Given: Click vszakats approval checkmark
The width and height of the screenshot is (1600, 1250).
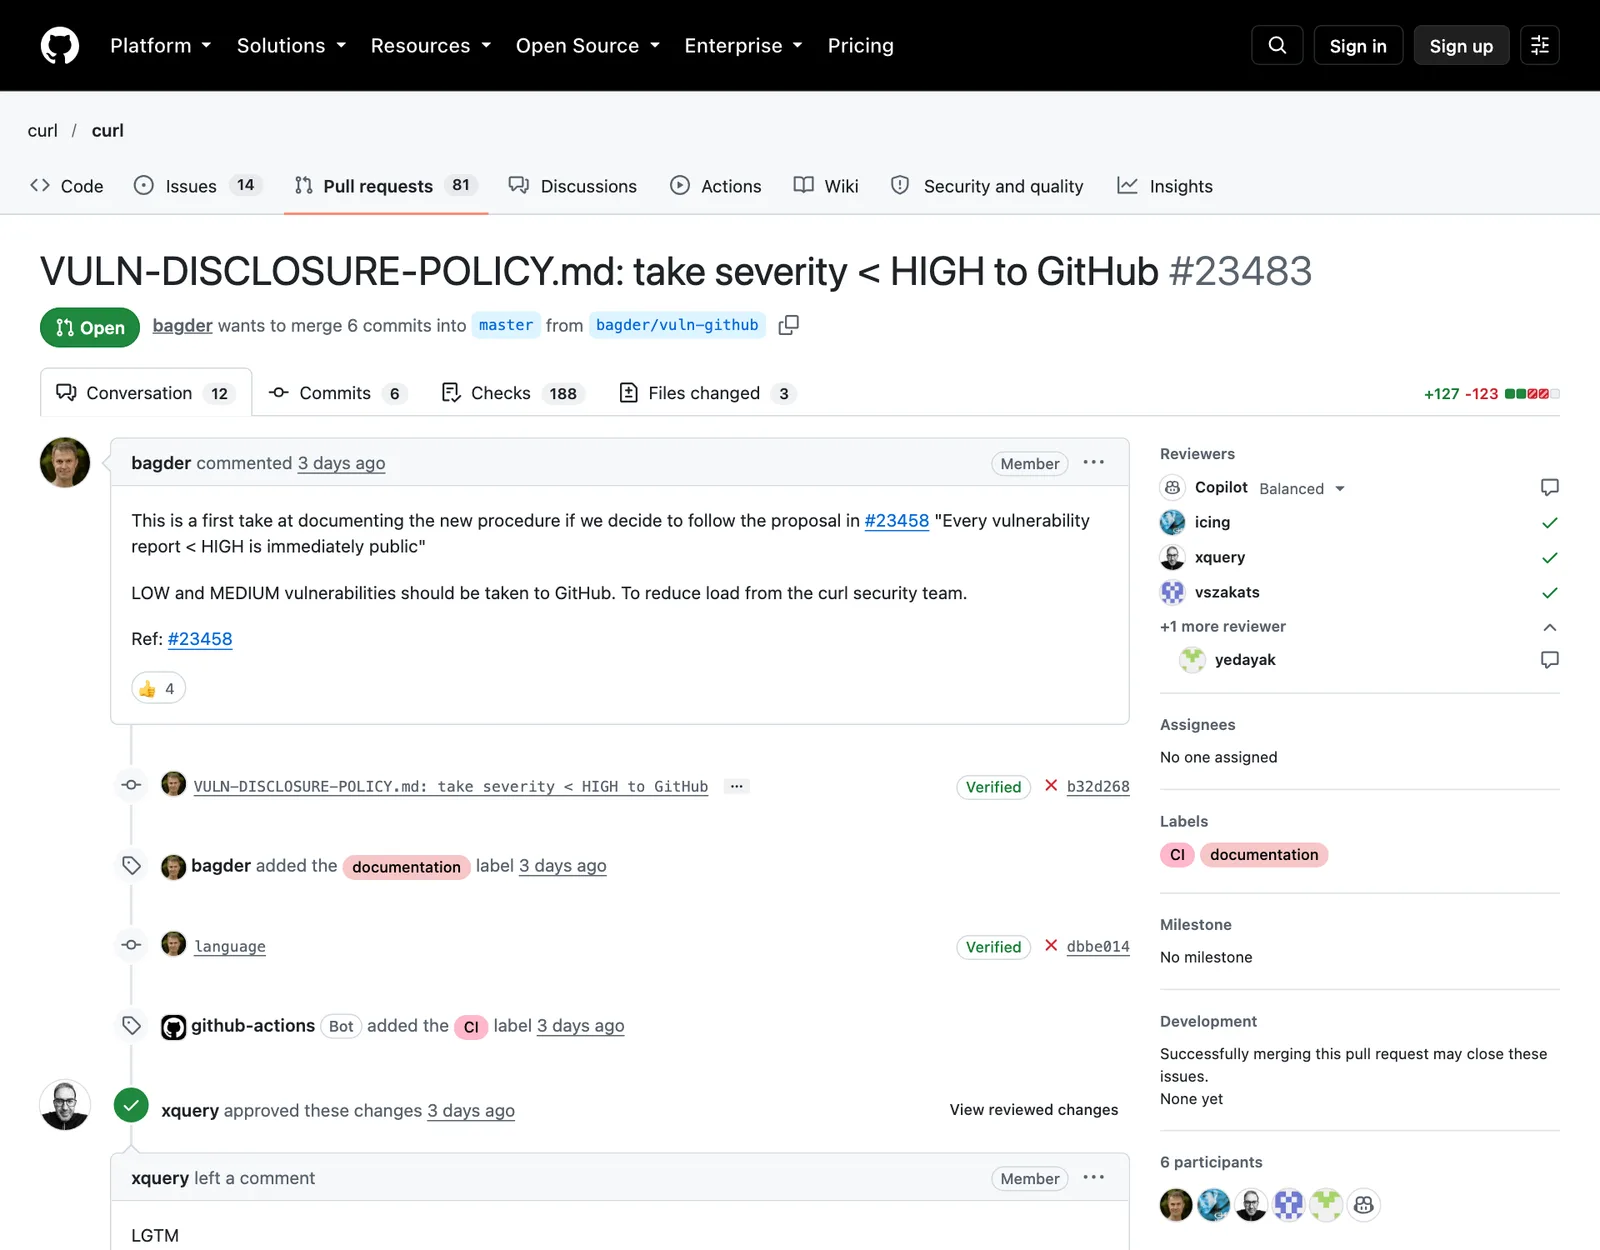Looking at the screenshot, I should (1549, 593).
